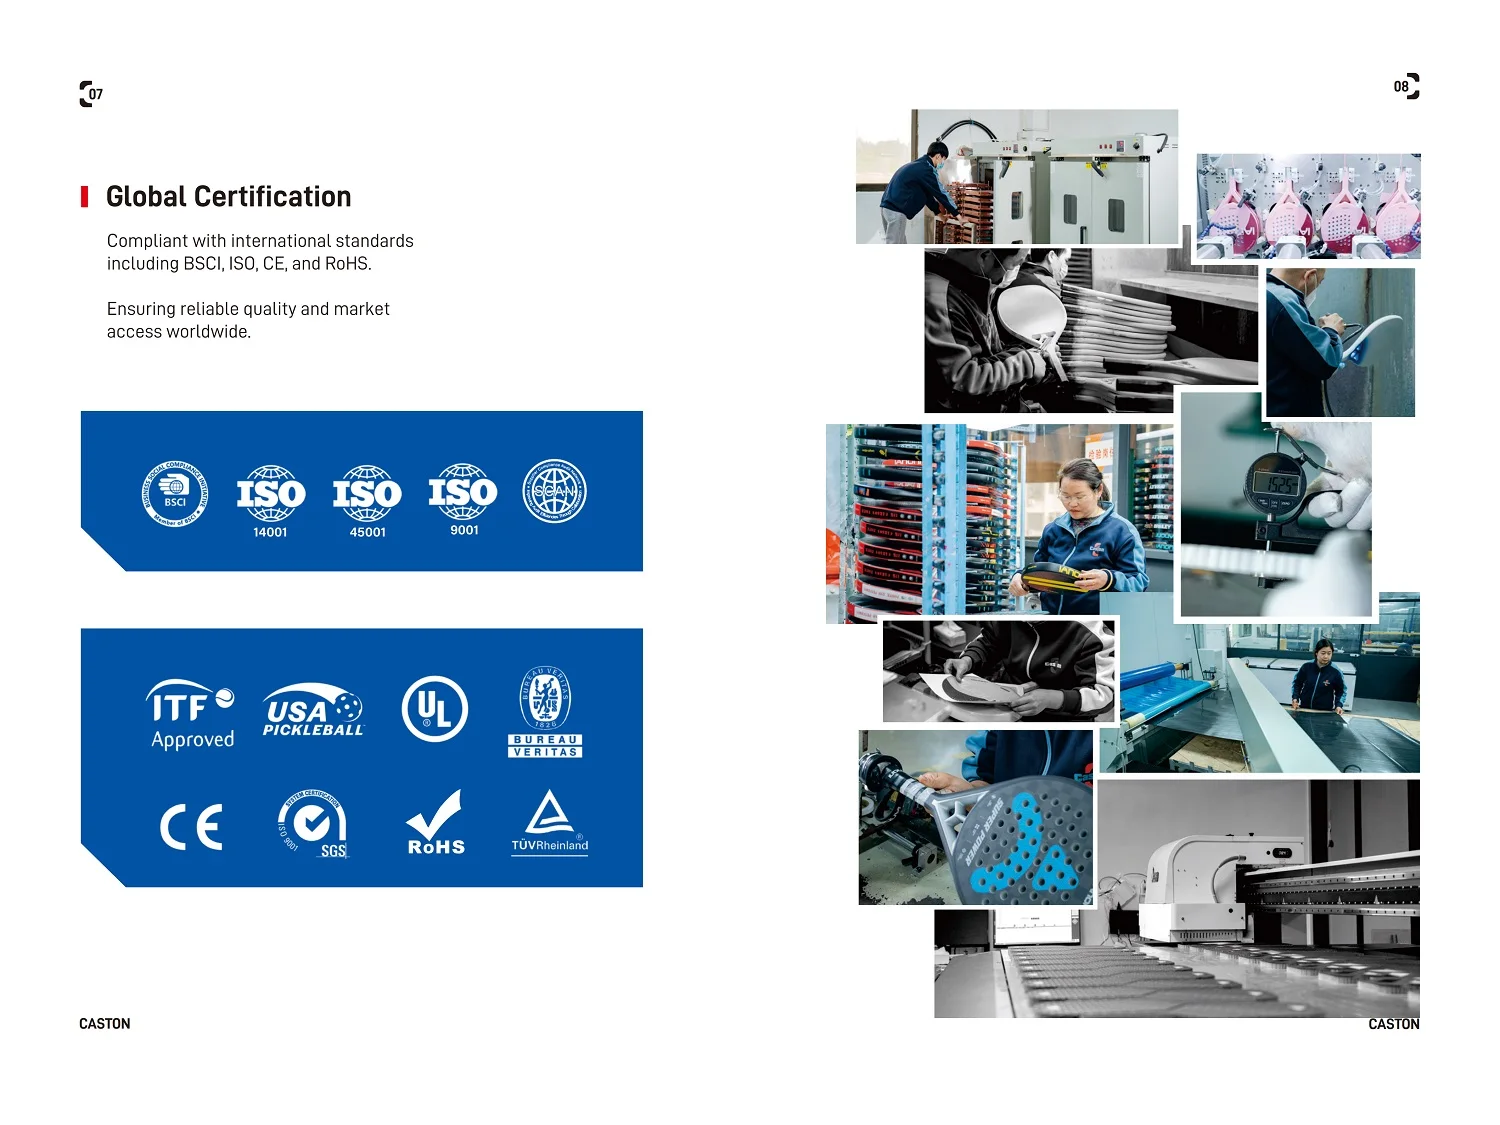Image resolution: width=1500 pixels, height=1125 pixels.
Task: Click the round SCAN certification seal
Action: point(555,491)
